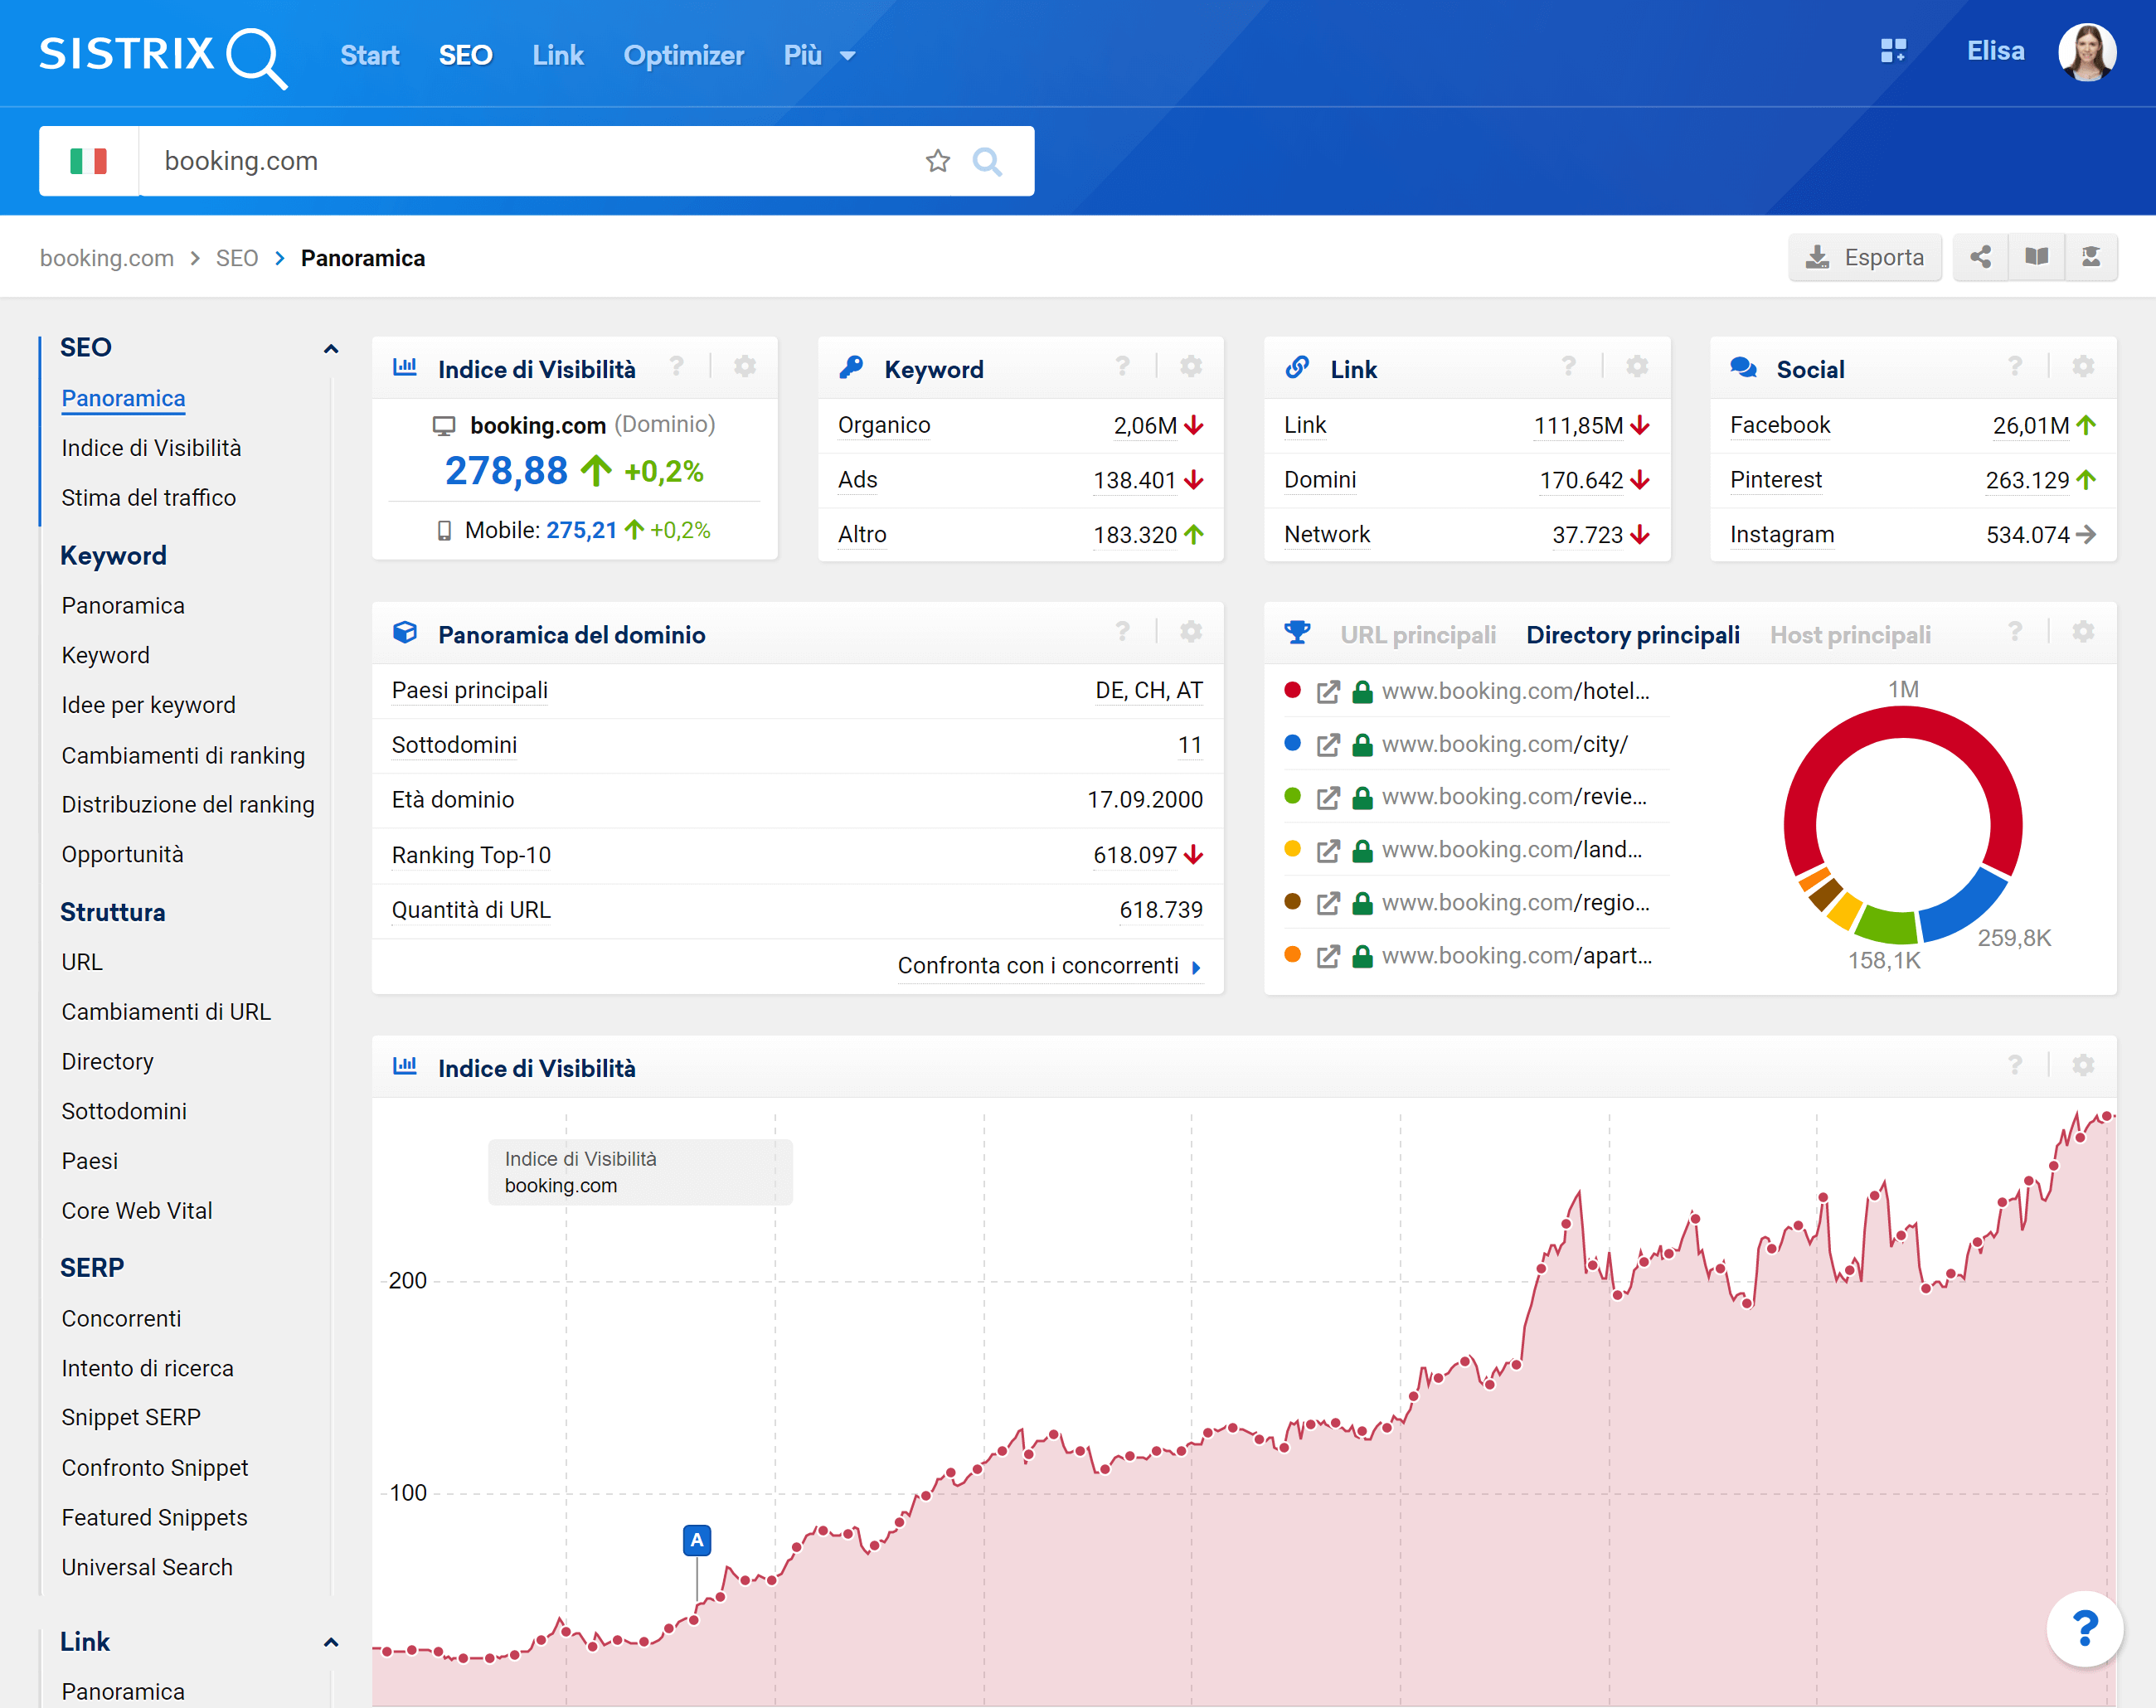The image size is (2156, 1708).
Task: Click the share icon
Action: coord(1980,258)
